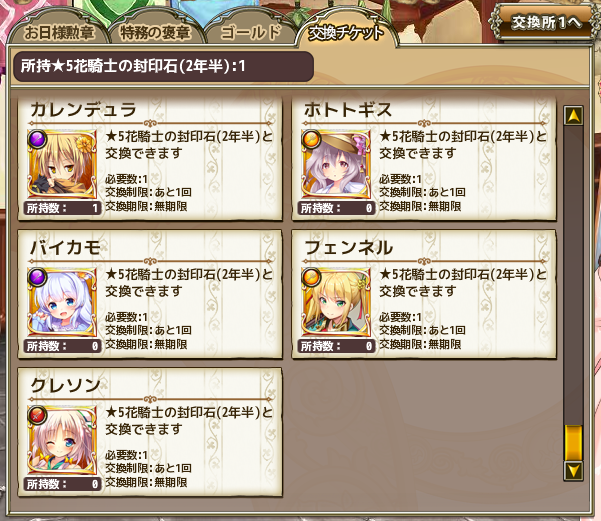601x521 pixels.
Task: Select the ホトトギス character portrait
Action: point(336,165)
